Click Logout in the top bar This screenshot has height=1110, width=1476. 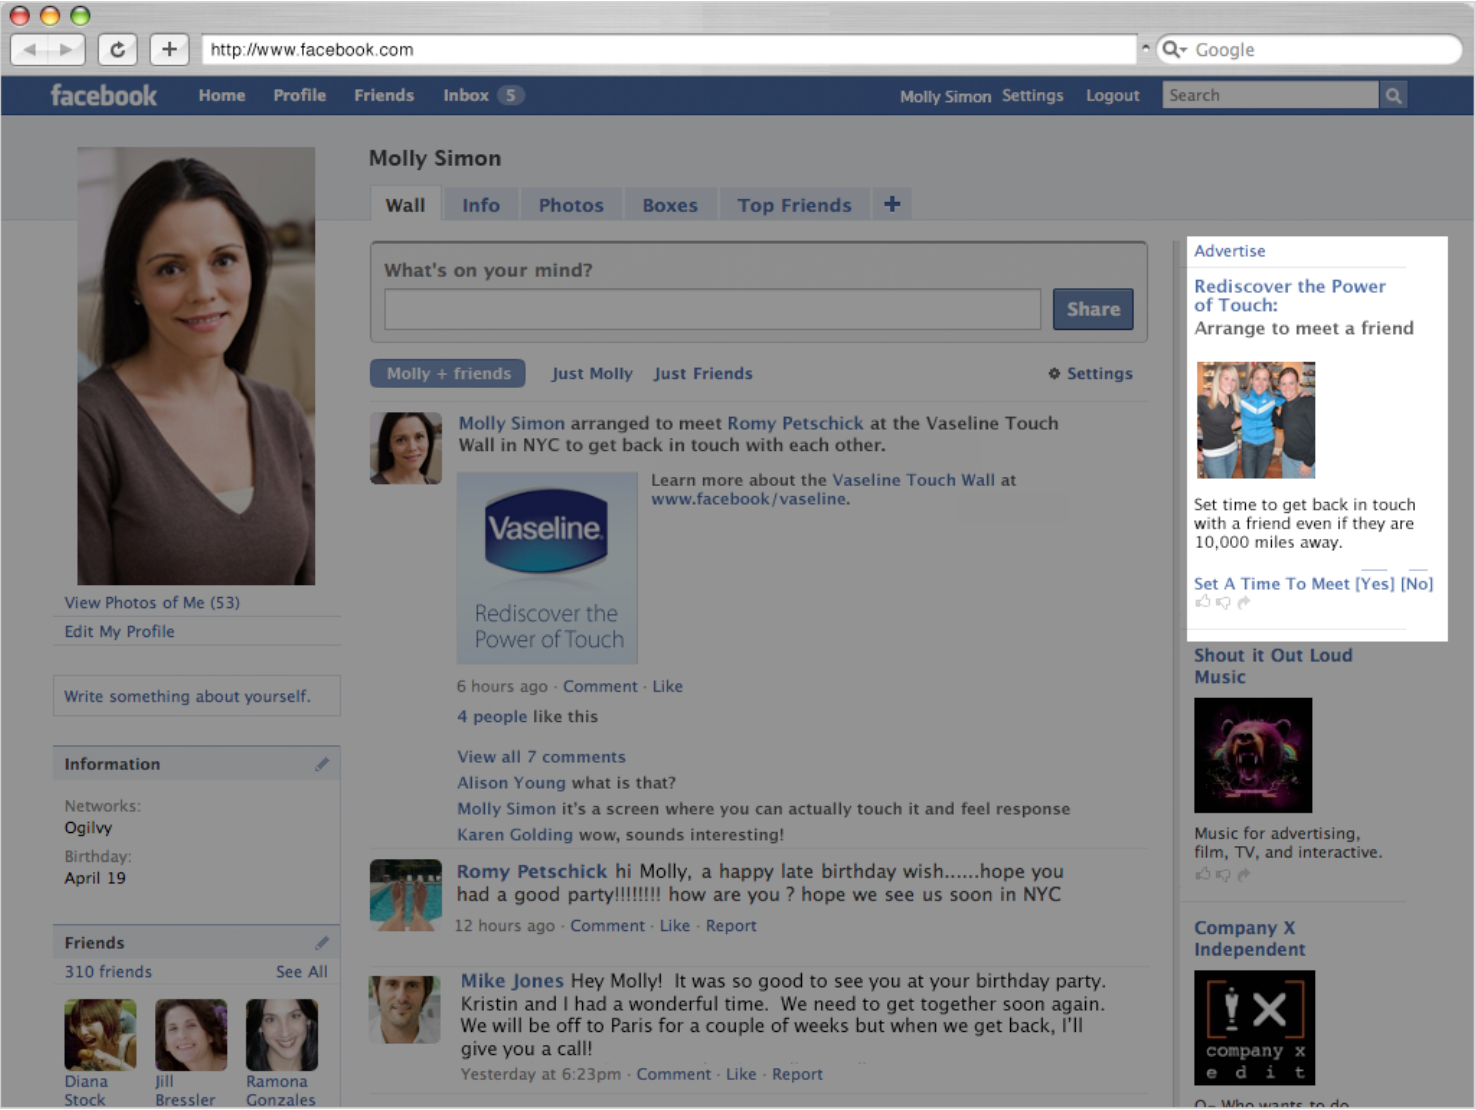pos(1113,95)
